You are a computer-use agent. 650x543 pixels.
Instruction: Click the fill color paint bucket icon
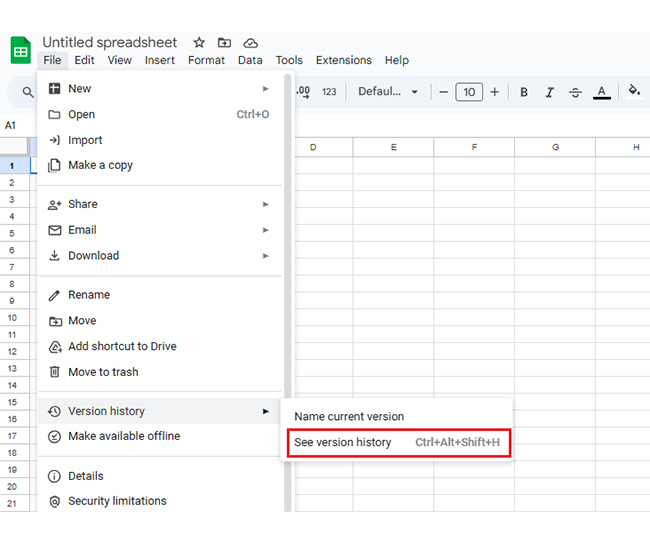tap(633, 92)
